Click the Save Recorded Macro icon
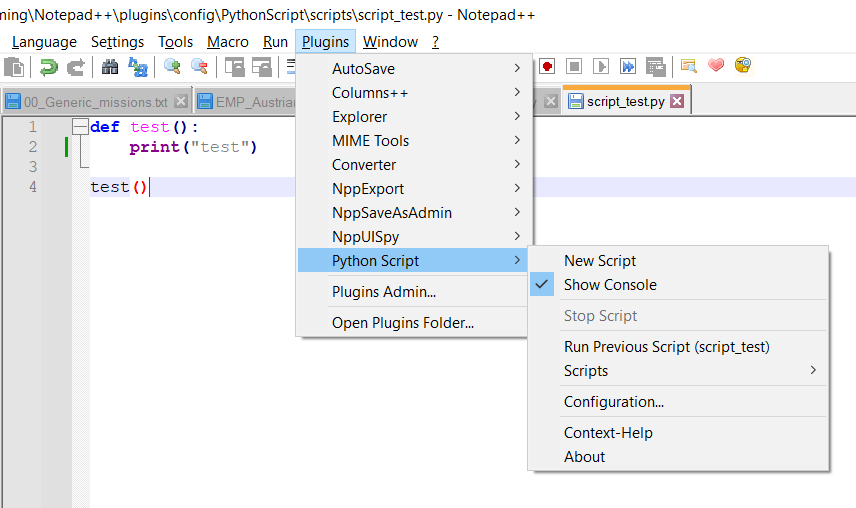The height and width of the screenshot is (508, 856). coord(655,67)
